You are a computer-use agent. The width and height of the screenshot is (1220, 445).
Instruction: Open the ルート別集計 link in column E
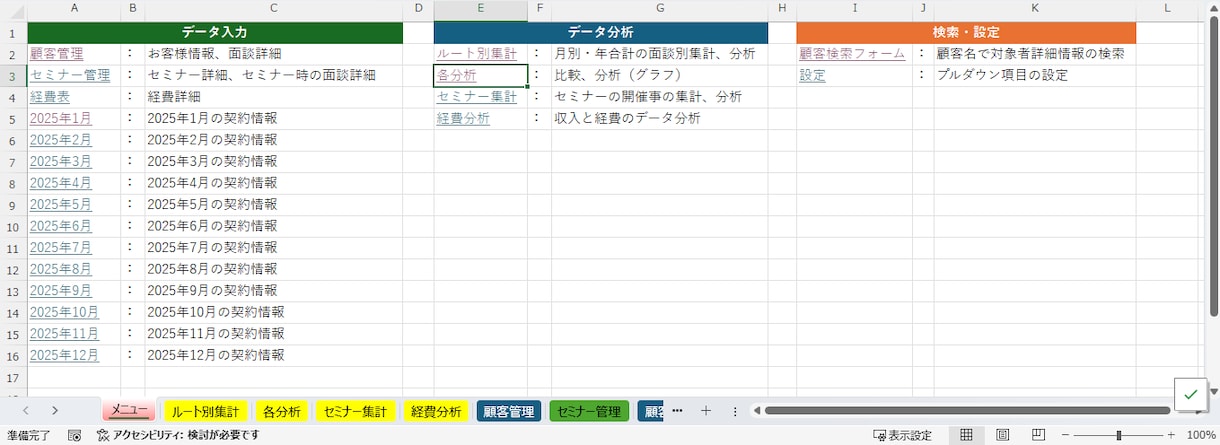477,53
